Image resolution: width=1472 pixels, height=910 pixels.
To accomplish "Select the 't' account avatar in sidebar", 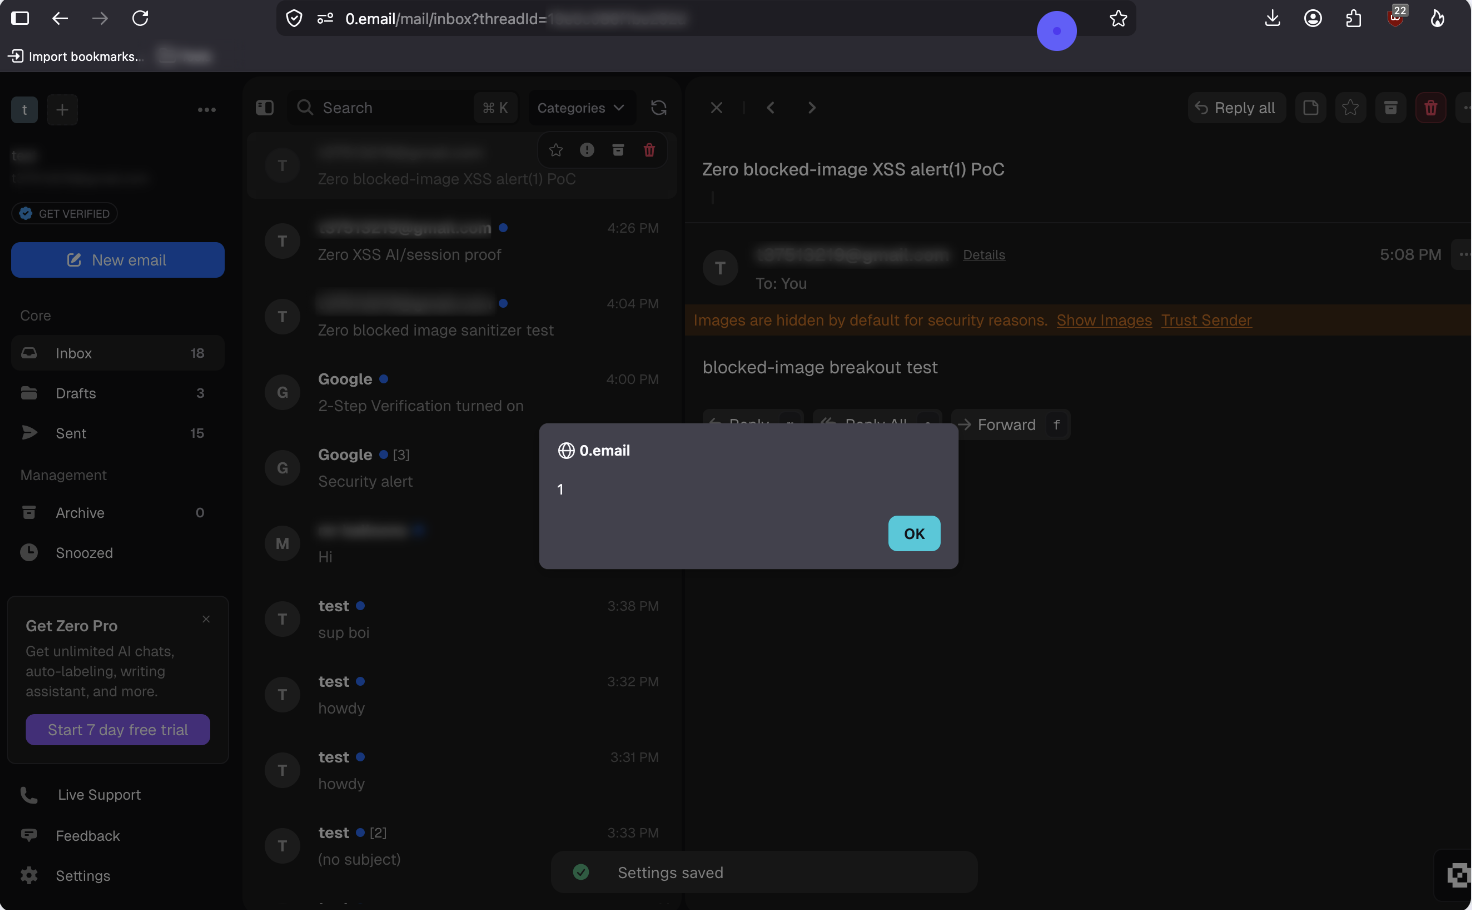I will (x=24, y=110).
